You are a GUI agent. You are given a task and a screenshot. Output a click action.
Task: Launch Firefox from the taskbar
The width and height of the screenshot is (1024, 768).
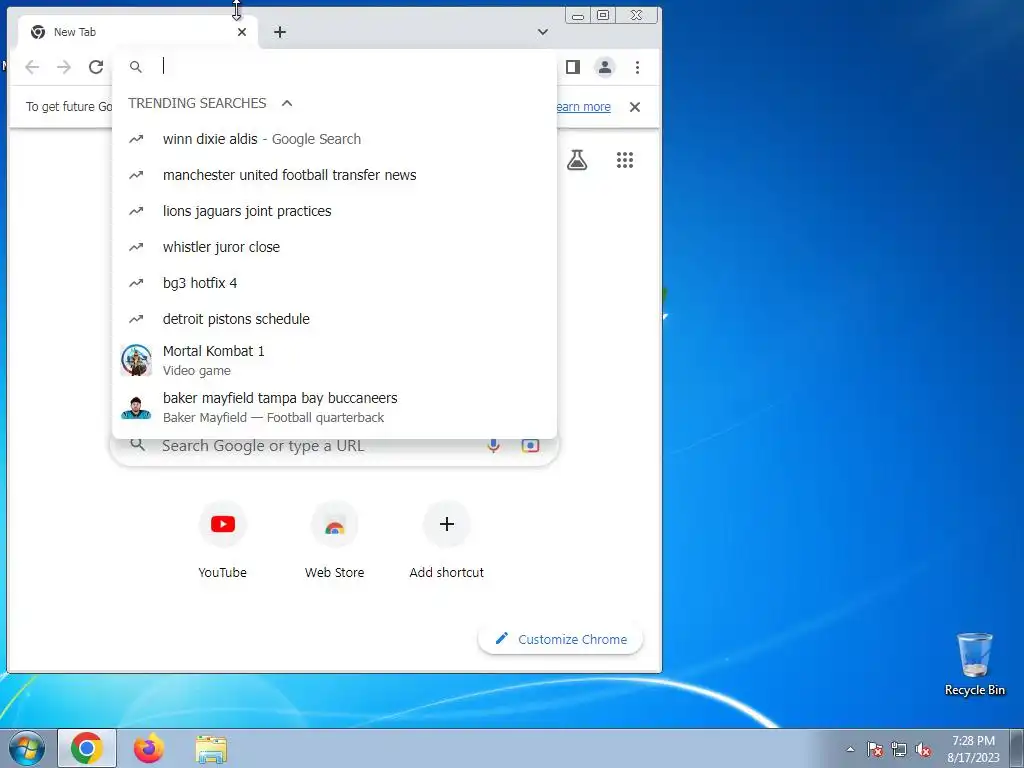coord(149,748)
